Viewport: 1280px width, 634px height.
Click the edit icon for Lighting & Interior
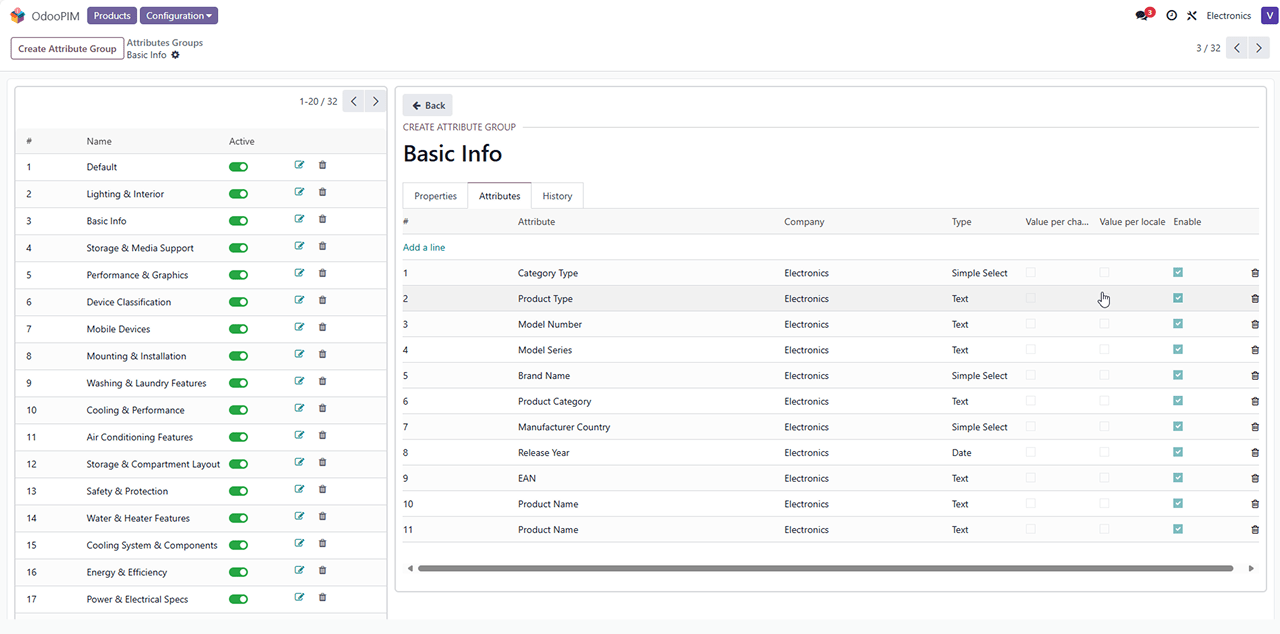(x=299, y=193)
